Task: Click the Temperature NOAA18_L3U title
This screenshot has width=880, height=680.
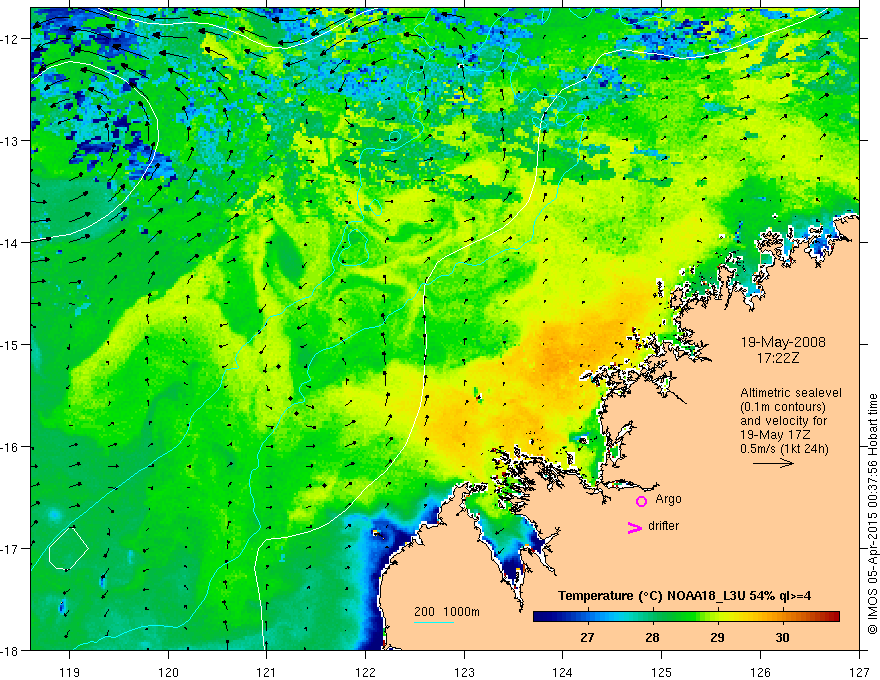Action: click(x=684, y=596)
